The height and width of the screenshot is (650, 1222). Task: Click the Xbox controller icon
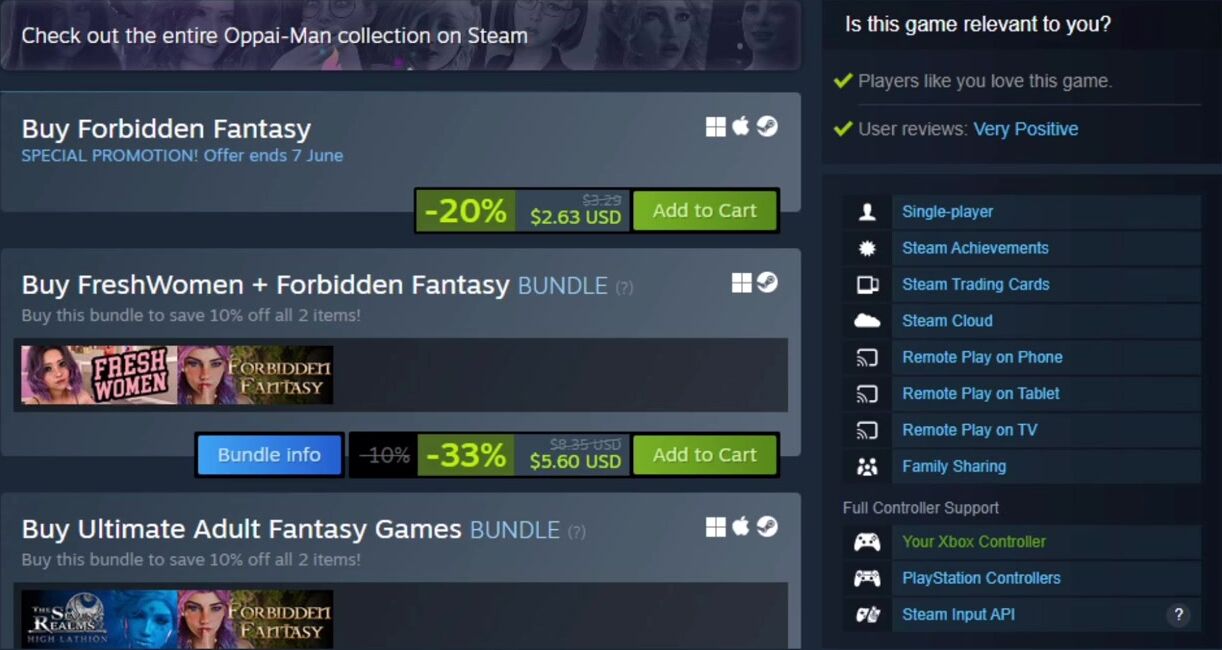click(x=867, y=542)
